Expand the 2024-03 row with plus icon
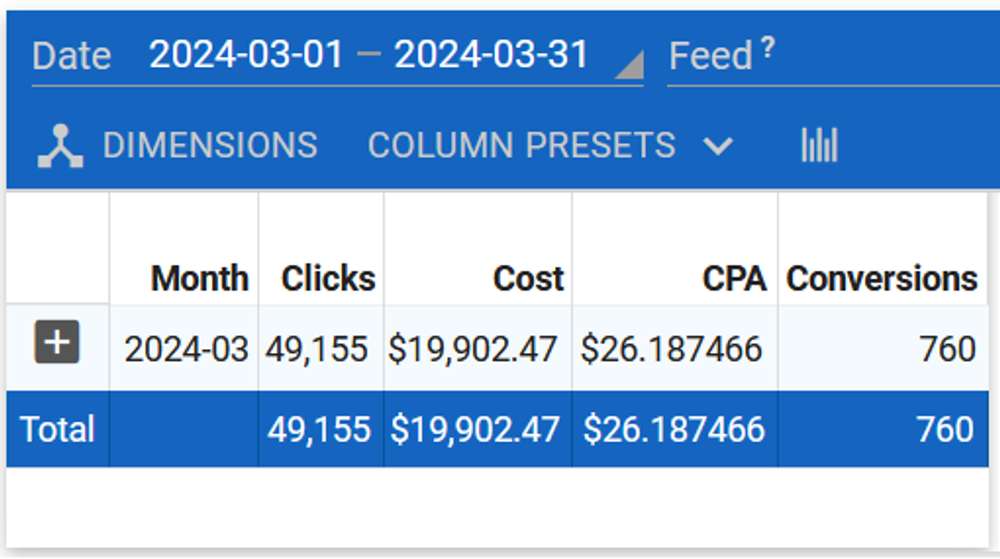The image size is (1000, 559). [57, 343]
